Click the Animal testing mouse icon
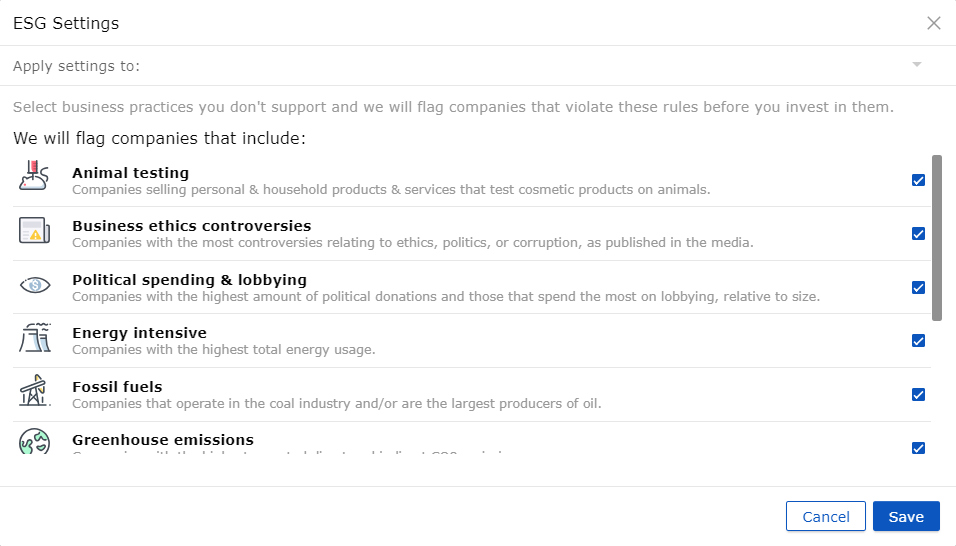The width and height of the screenshot is (956, 546). coord(34,176)
